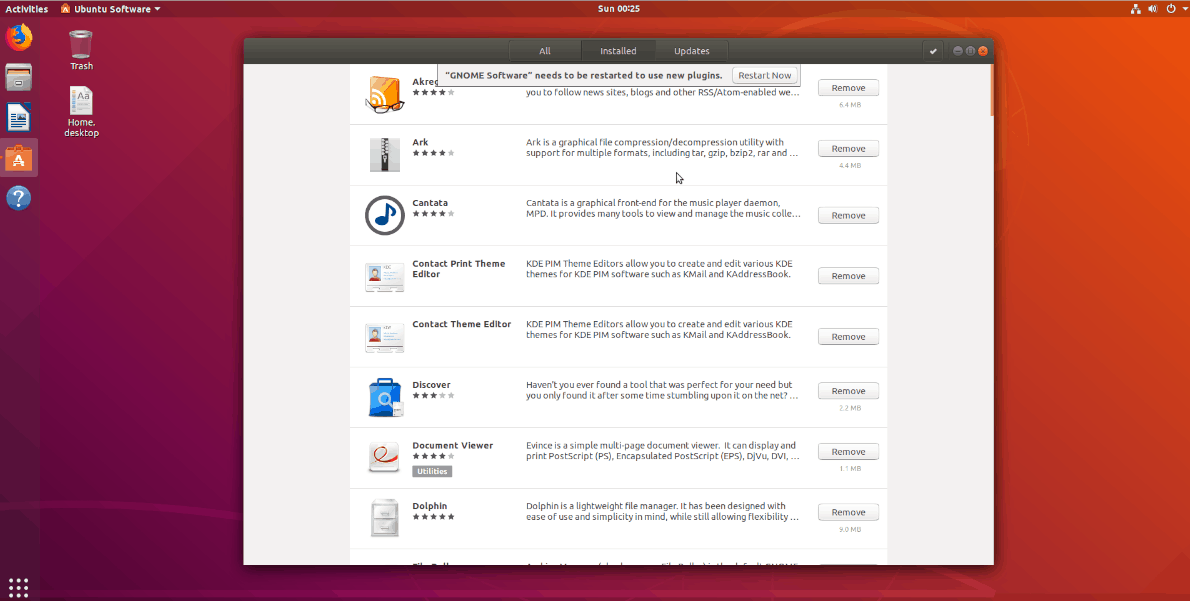The width and height of the screenshot is (1190, 601).
Task: Launch Firefox from the dock
Action: point(19,35)
